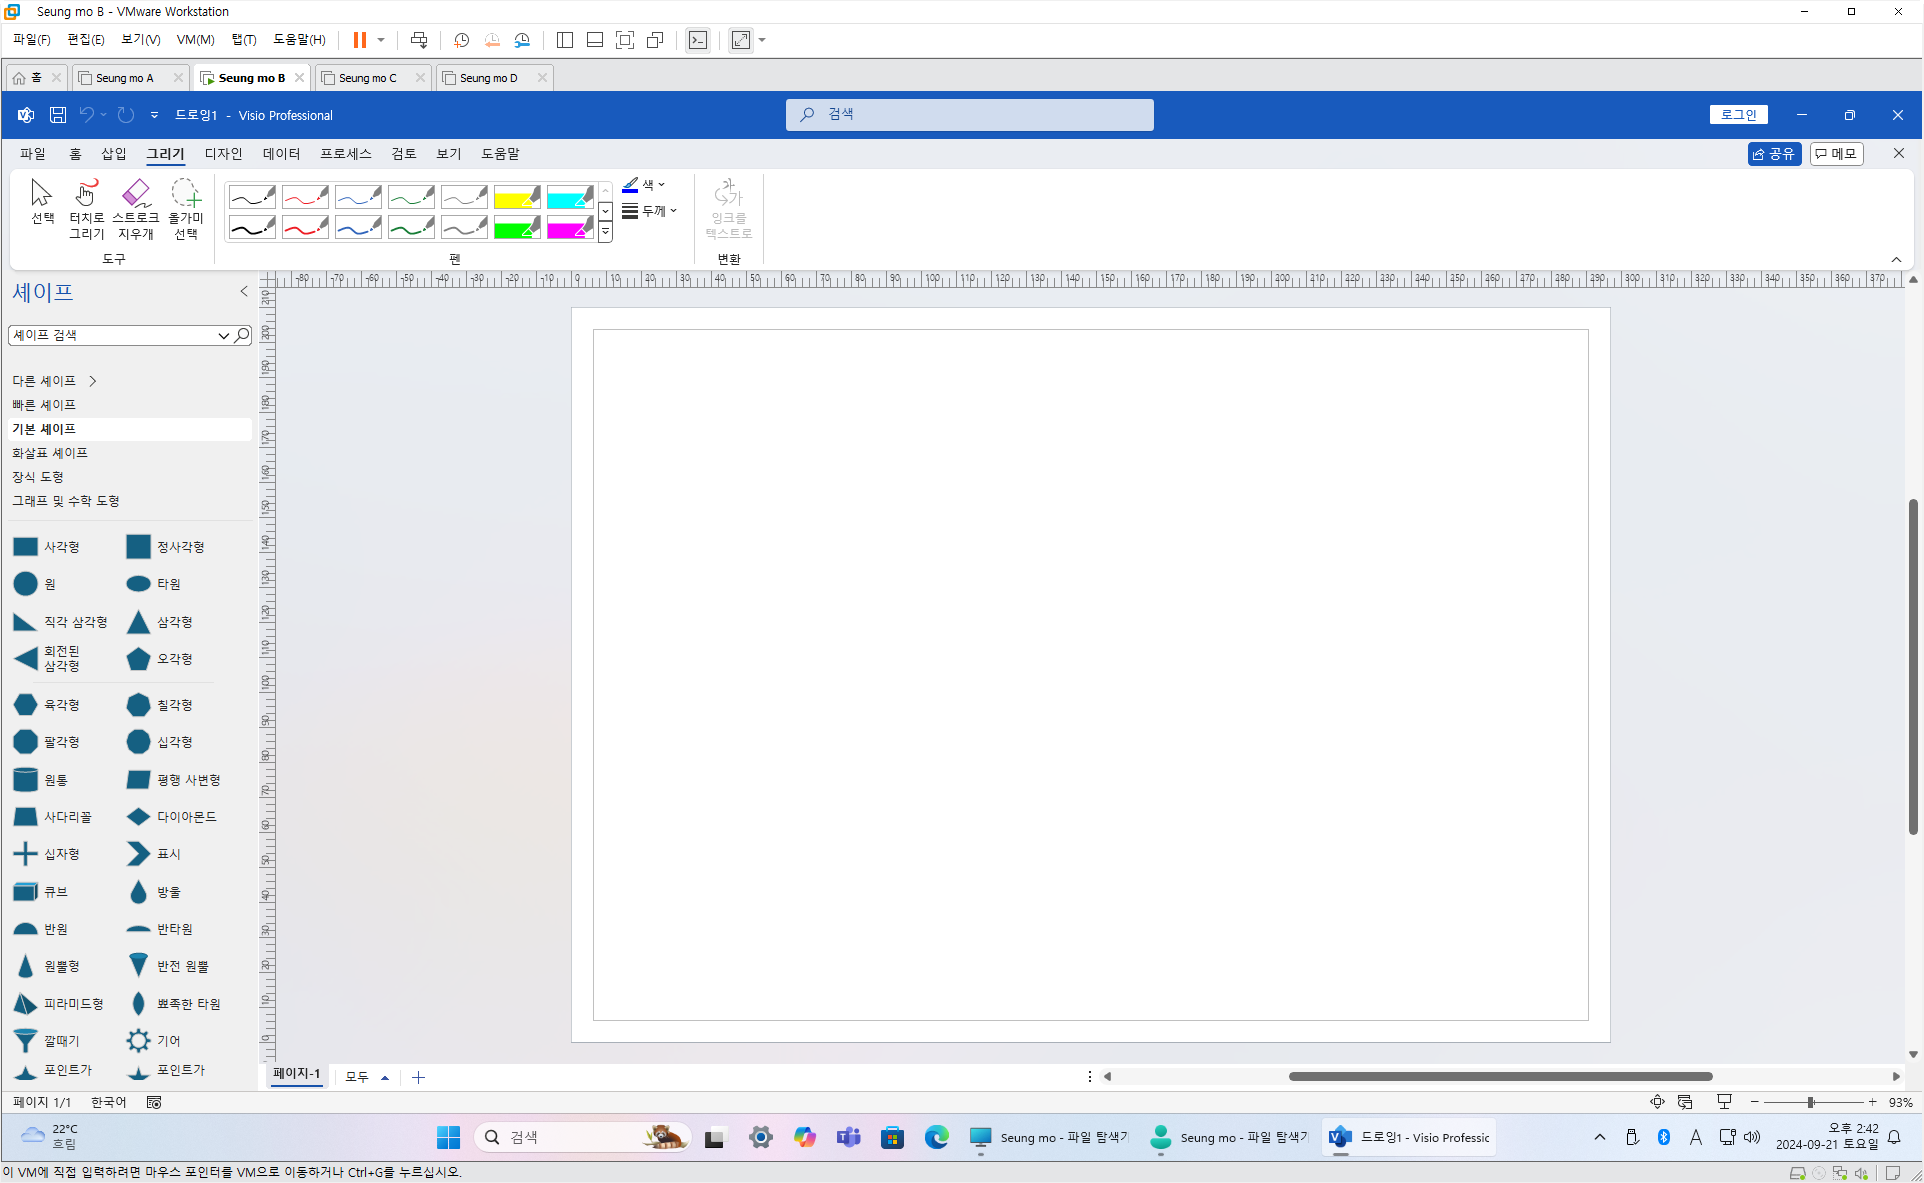Expand the pen gallery more arrow
The image size is (1924, 1183).
[605, 232]
